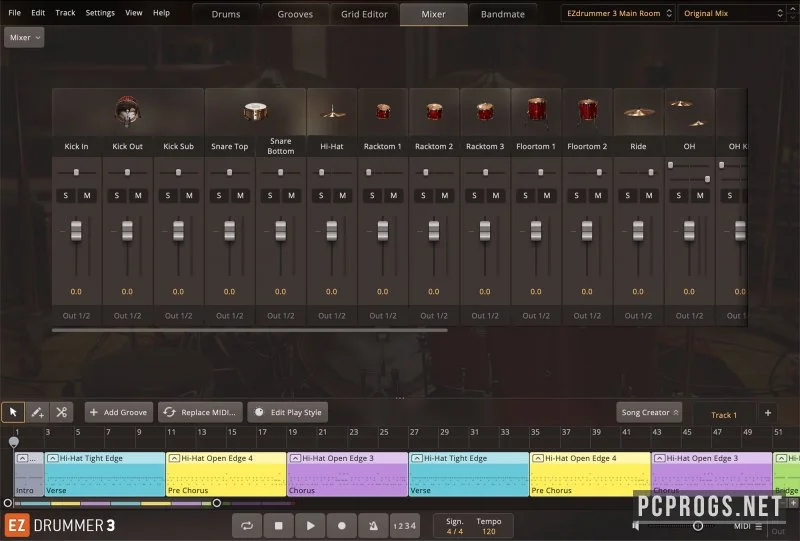
Task: Mute the OH channel
Action: [x=700, y=195]
